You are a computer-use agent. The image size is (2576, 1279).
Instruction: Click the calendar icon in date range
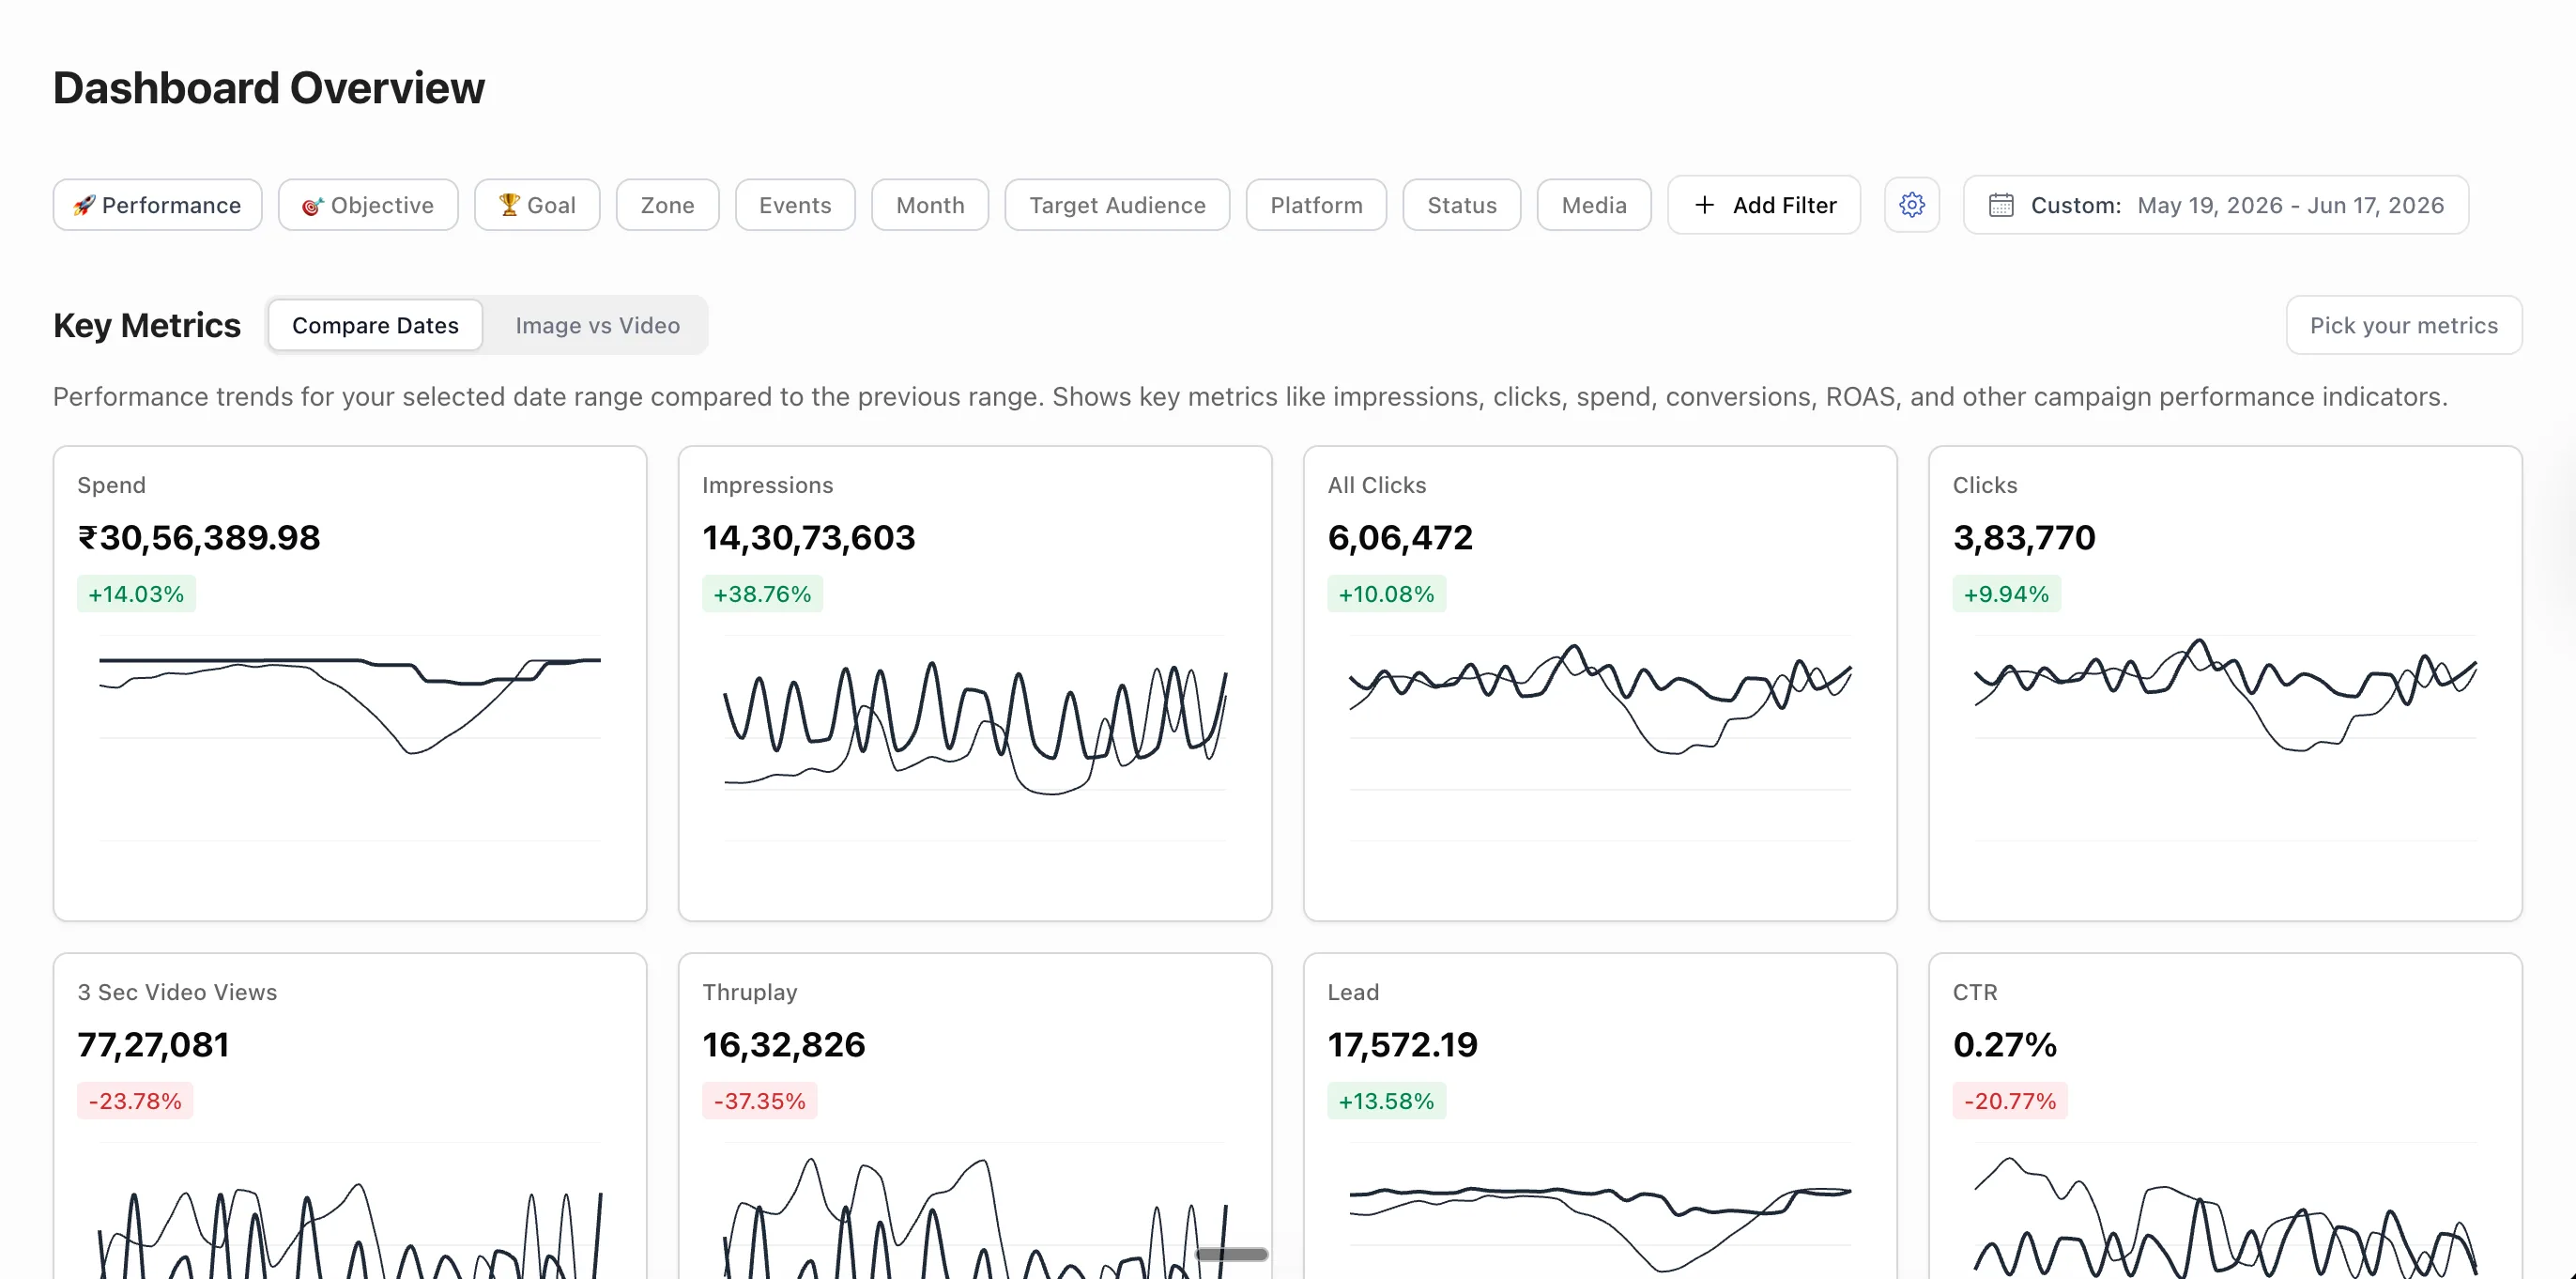tap(2000, 205)
